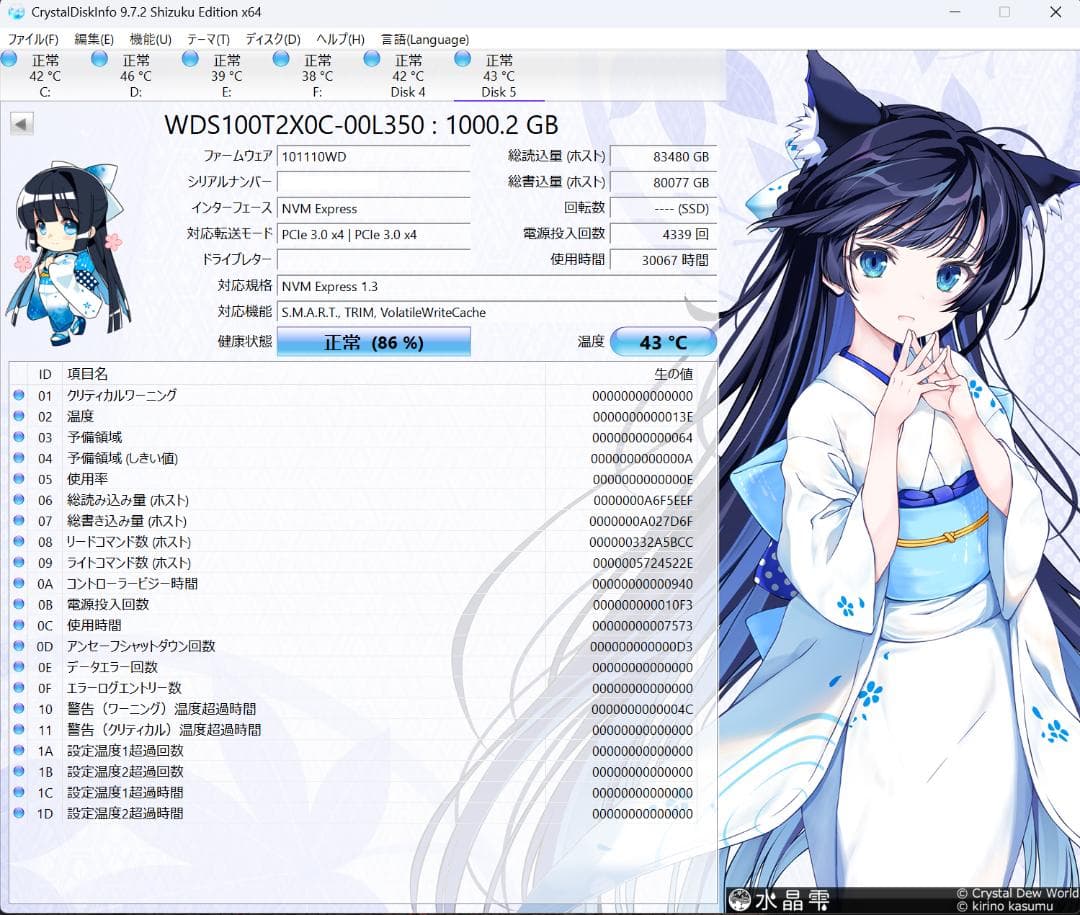Click the 43 °C temperature button

point(663,342)
